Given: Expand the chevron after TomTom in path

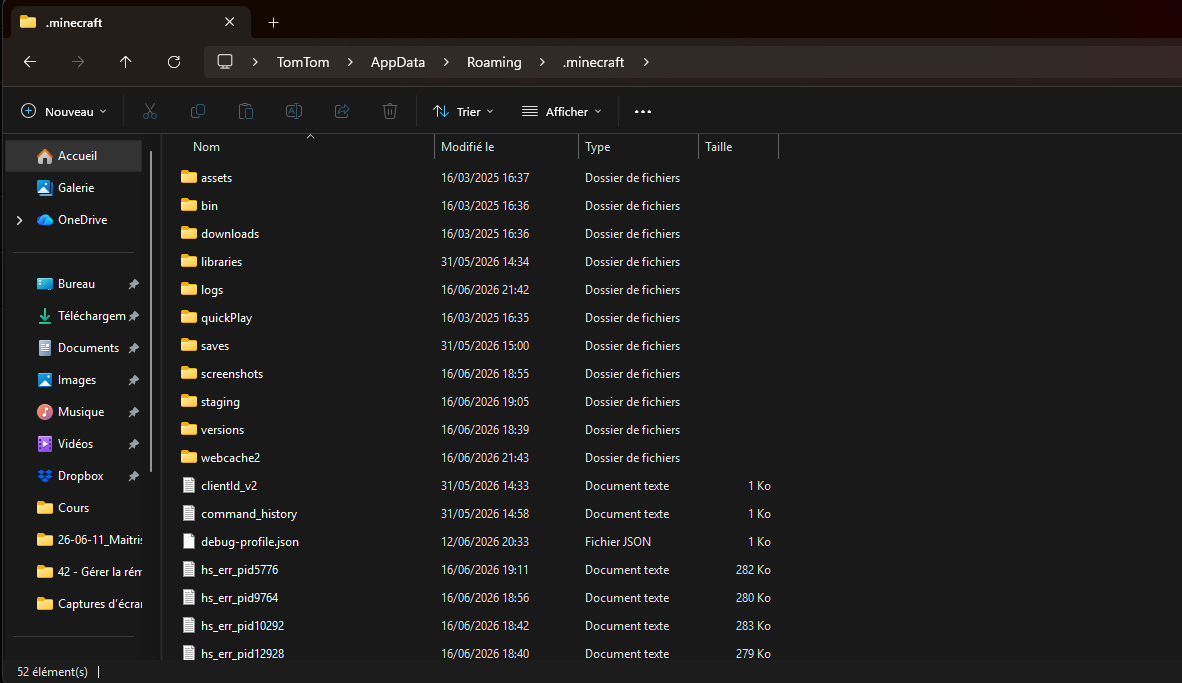Looking at the screenshot, I should (x=350, y=63).
